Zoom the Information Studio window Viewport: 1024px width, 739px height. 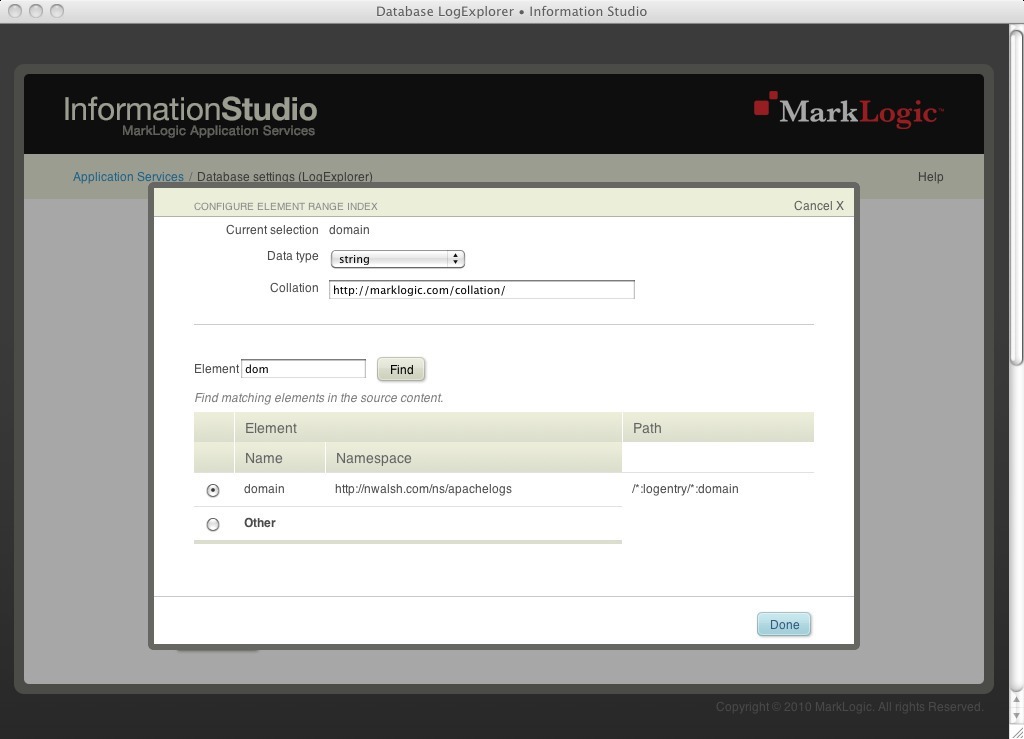57,11
